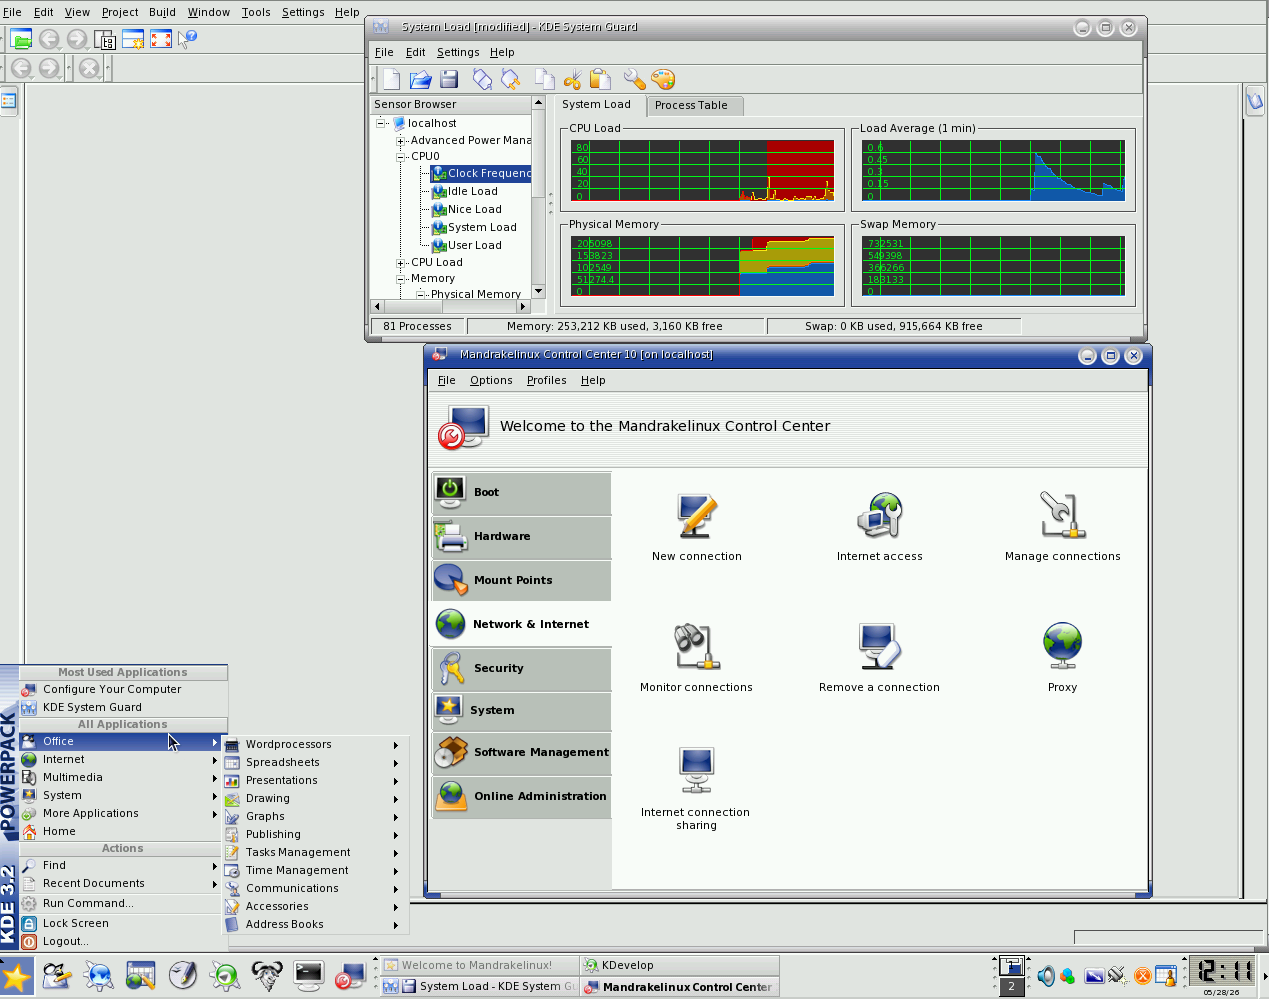Expand the Advanced Power Management node
The width and height of the screenshot is (1269, 999).
tap(401, 141)
